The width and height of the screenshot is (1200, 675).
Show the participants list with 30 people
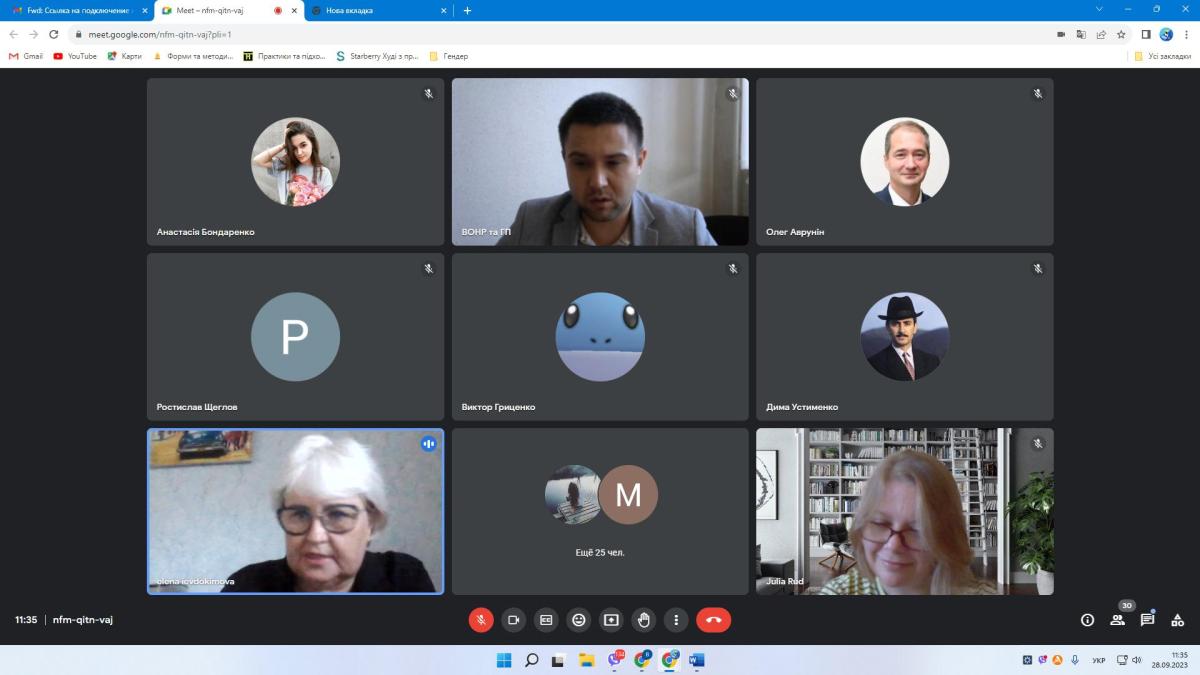click(x=1117, y=620)
